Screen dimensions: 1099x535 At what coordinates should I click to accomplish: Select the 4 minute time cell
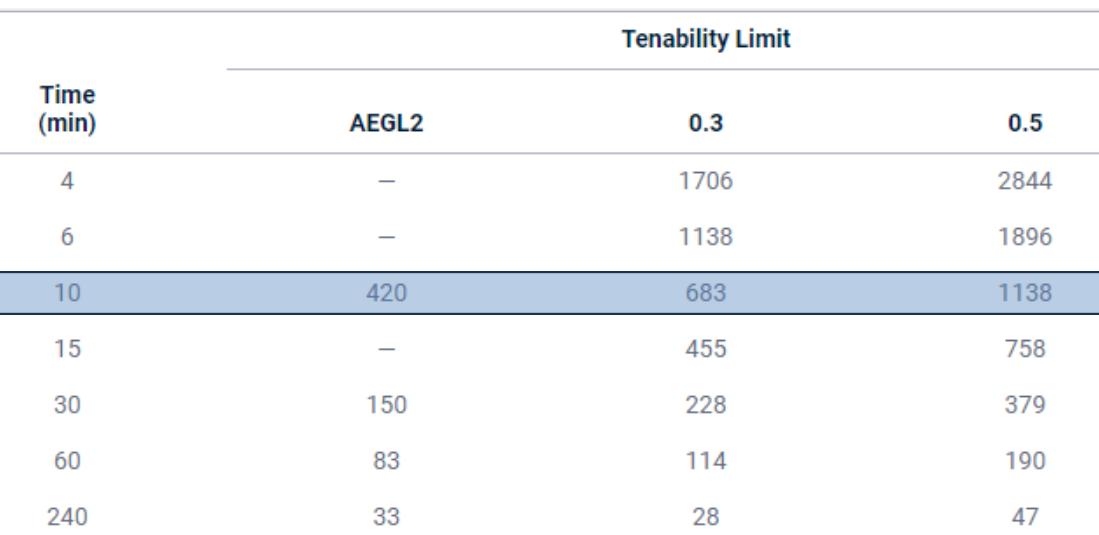pyautogui.click(x=67, y=181)
